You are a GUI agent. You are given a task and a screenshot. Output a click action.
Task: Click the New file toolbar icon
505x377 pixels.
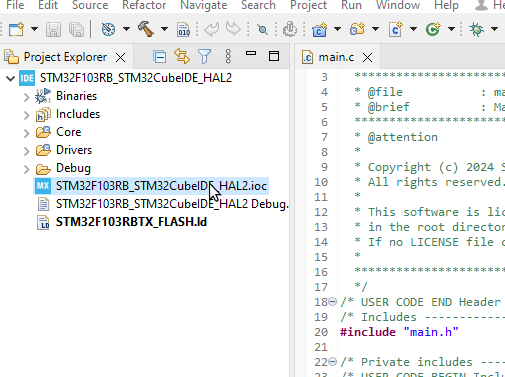coord(16,29)
